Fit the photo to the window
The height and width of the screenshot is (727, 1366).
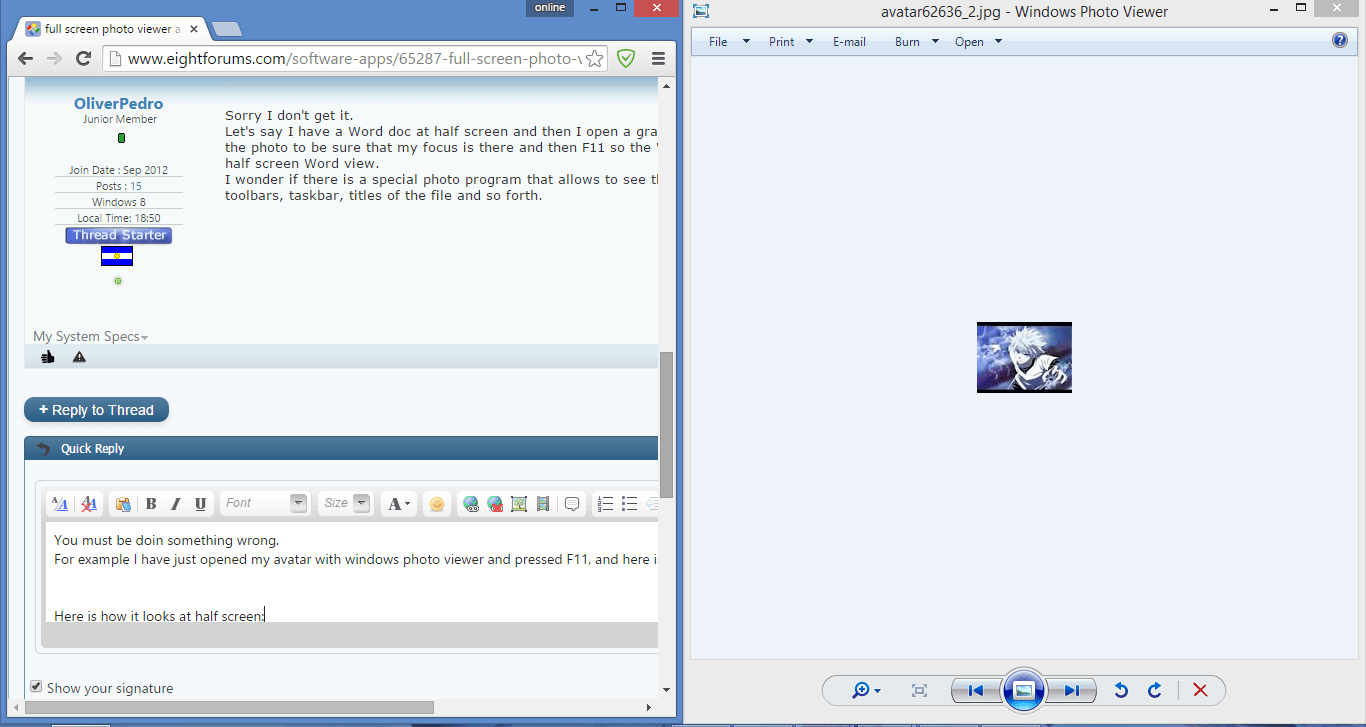point(919,690)
